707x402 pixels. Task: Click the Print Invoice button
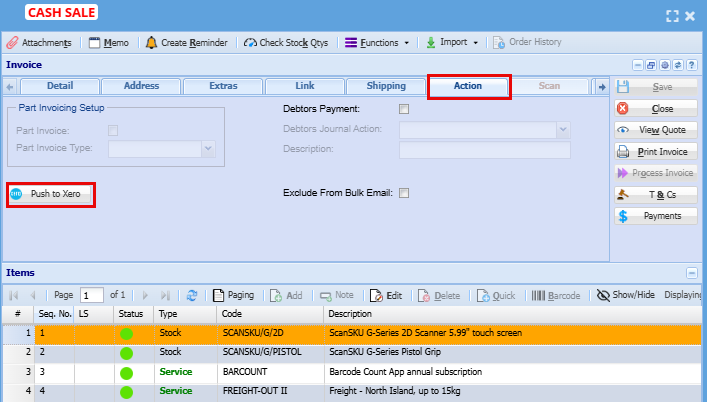point(655,152)
